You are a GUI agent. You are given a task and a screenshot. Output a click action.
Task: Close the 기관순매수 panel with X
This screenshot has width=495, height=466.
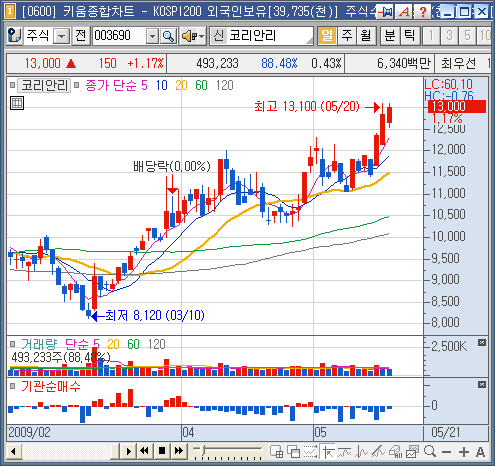coord(482,385)
